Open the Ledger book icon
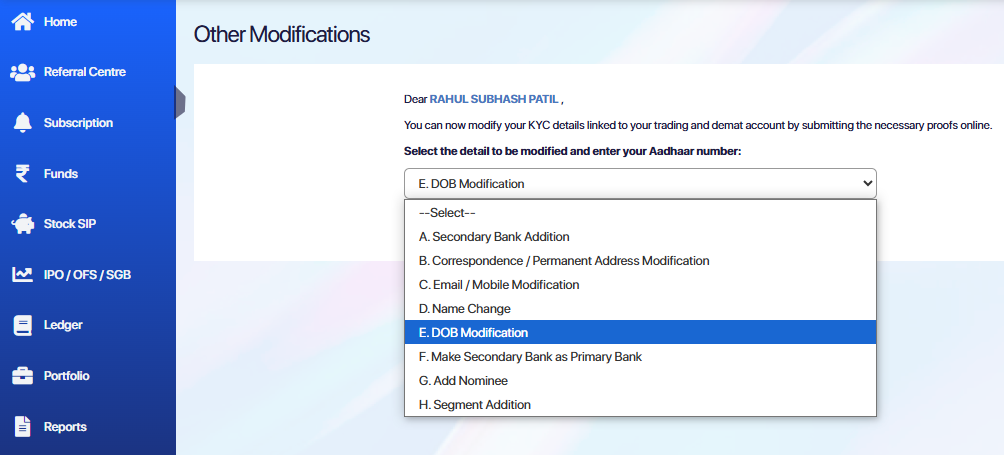Screen dimensions: 1004x455 (x=22, y=325)
